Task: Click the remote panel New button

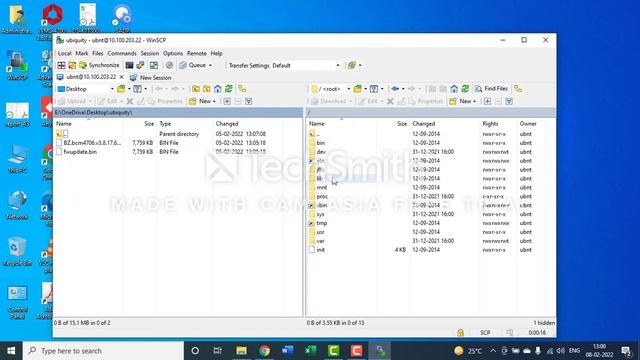Action: [462, 101]
